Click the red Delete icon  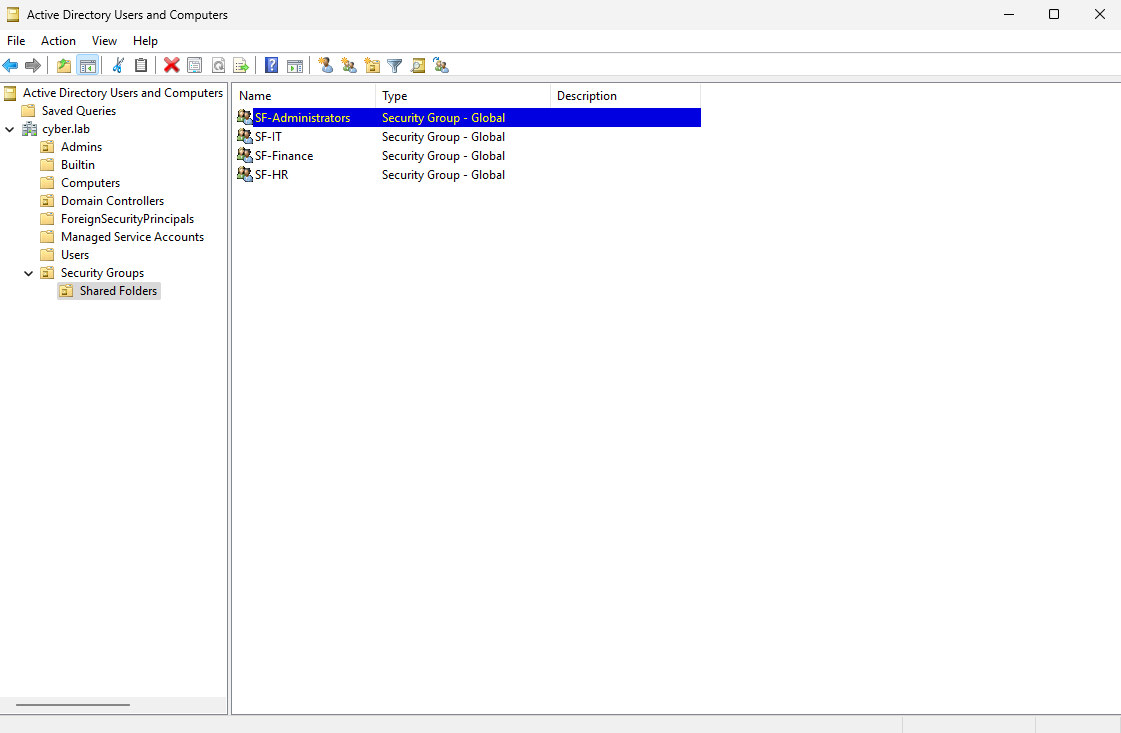pos(171,66)
